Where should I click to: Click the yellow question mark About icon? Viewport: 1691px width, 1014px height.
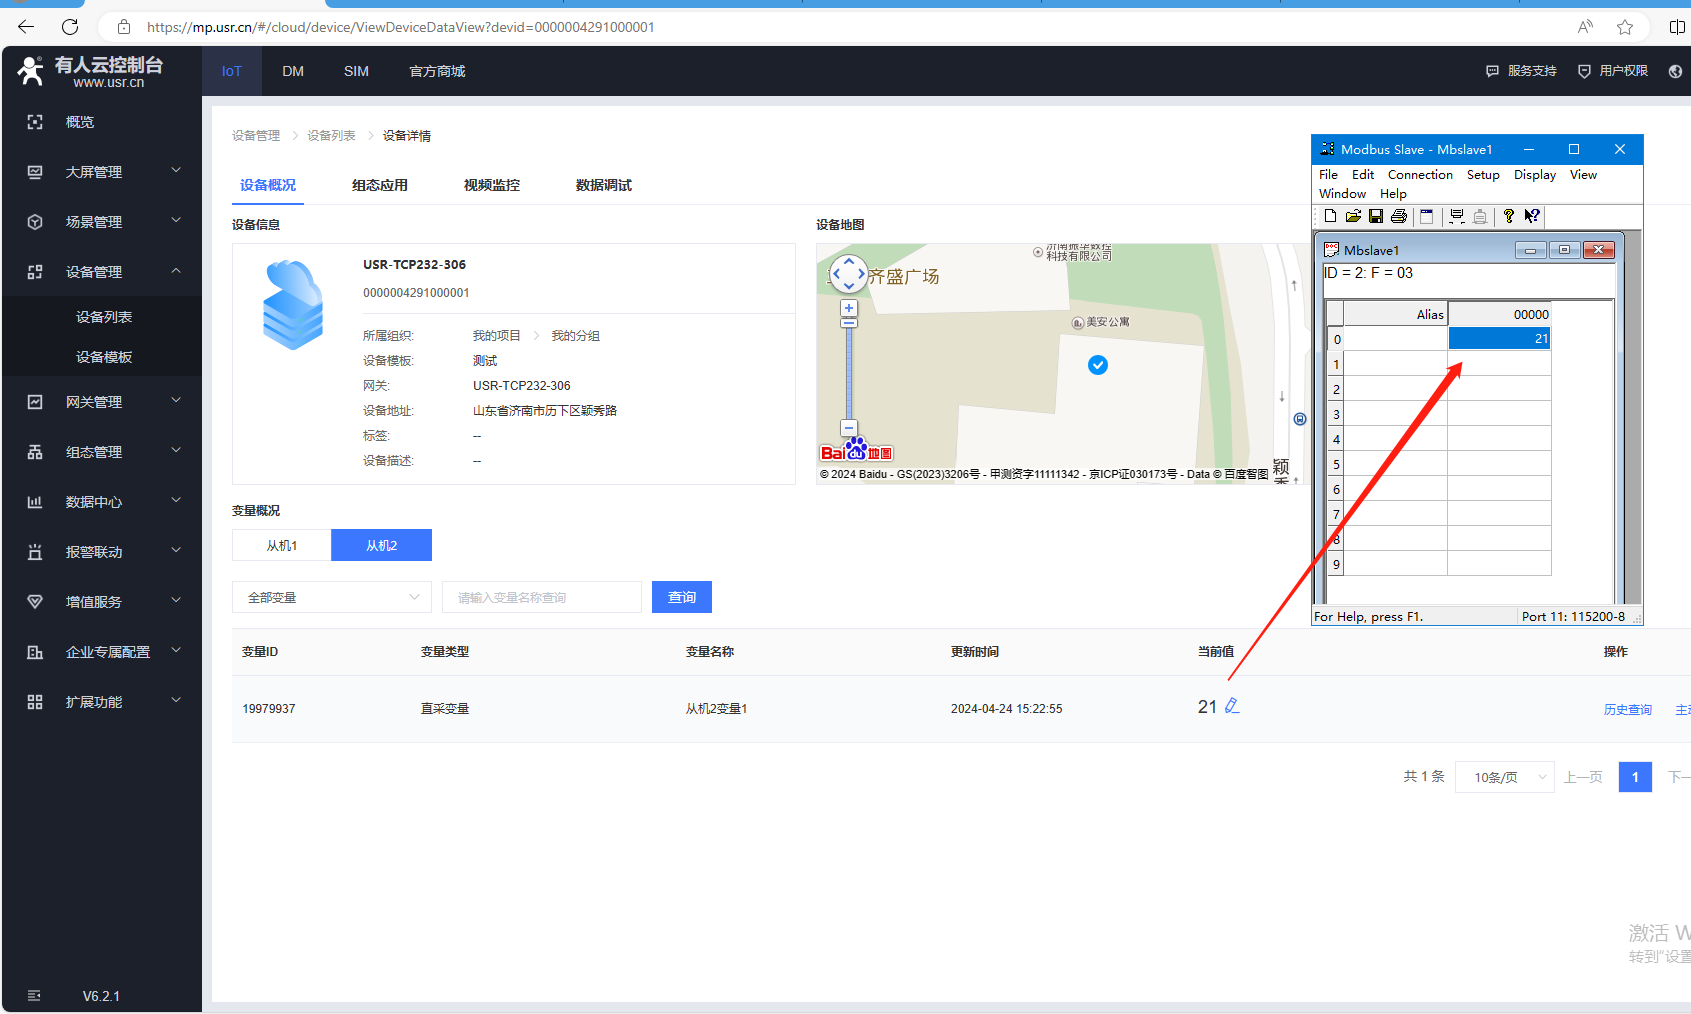[x=1509, y=216]
